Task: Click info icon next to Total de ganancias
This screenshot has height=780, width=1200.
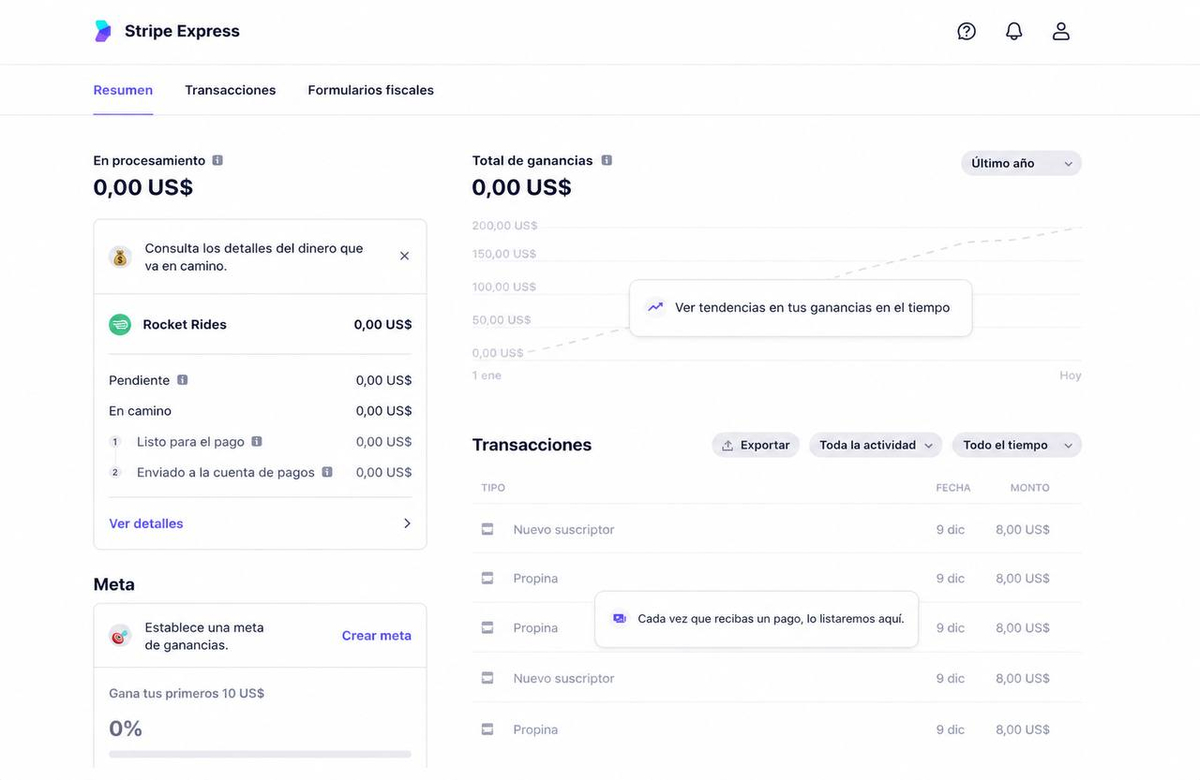Action: pos(606,160)
